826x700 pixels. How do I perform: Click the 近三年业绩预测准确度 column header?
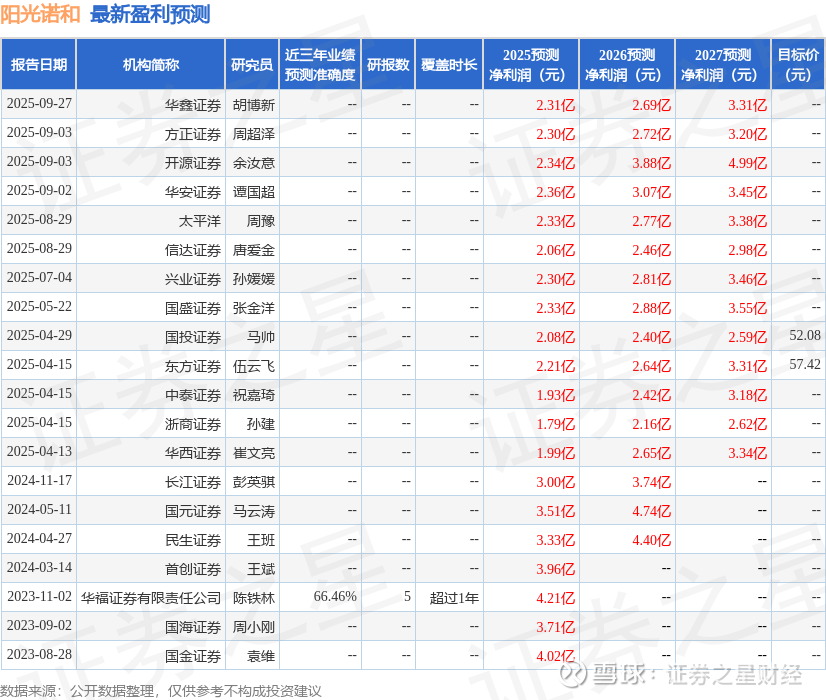point(320,64)
